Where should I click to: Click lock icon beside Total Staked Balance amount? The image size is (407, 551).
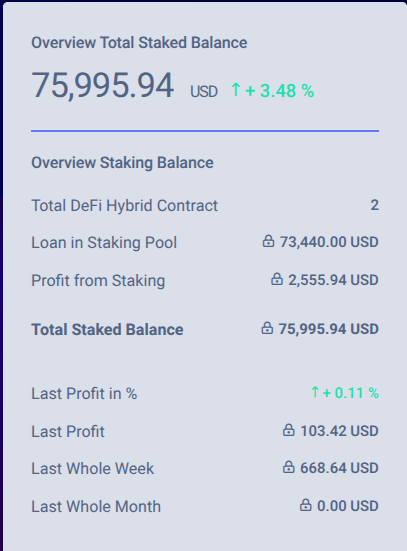[267, 328]
